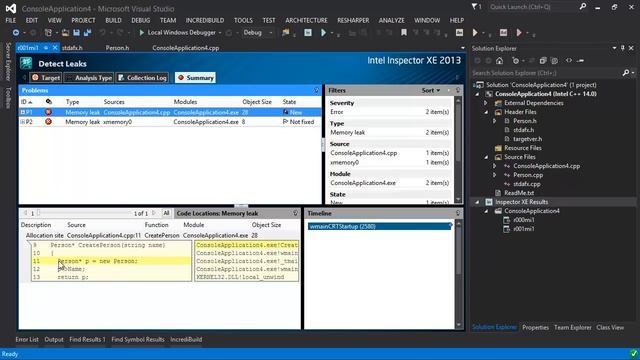
Task: Open the Filters Sort dropdown
Action: point(431,90)
